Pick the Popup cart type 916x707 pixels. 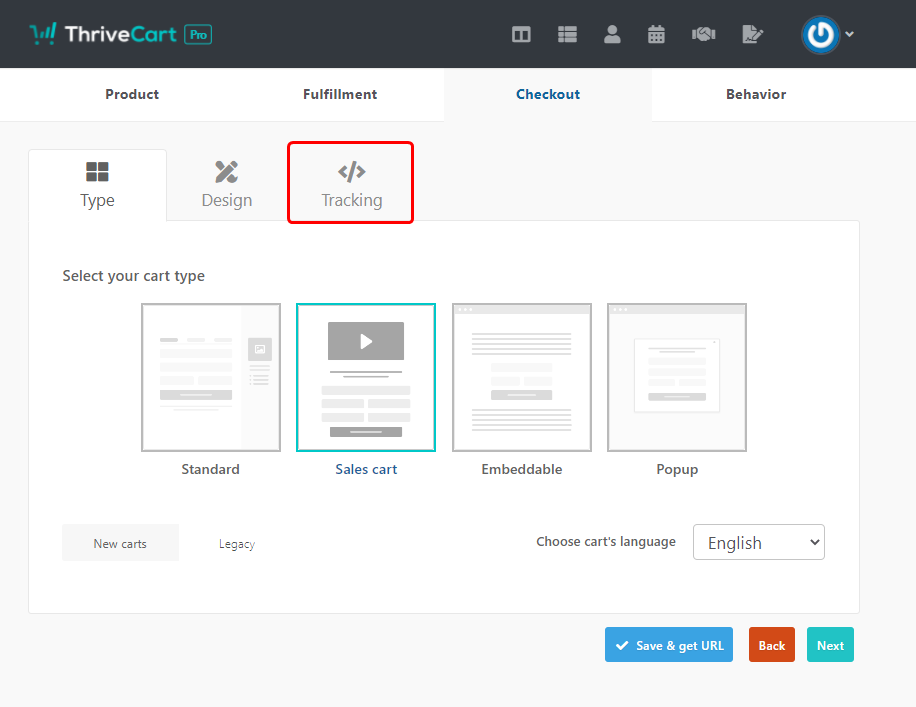(676, 378)
